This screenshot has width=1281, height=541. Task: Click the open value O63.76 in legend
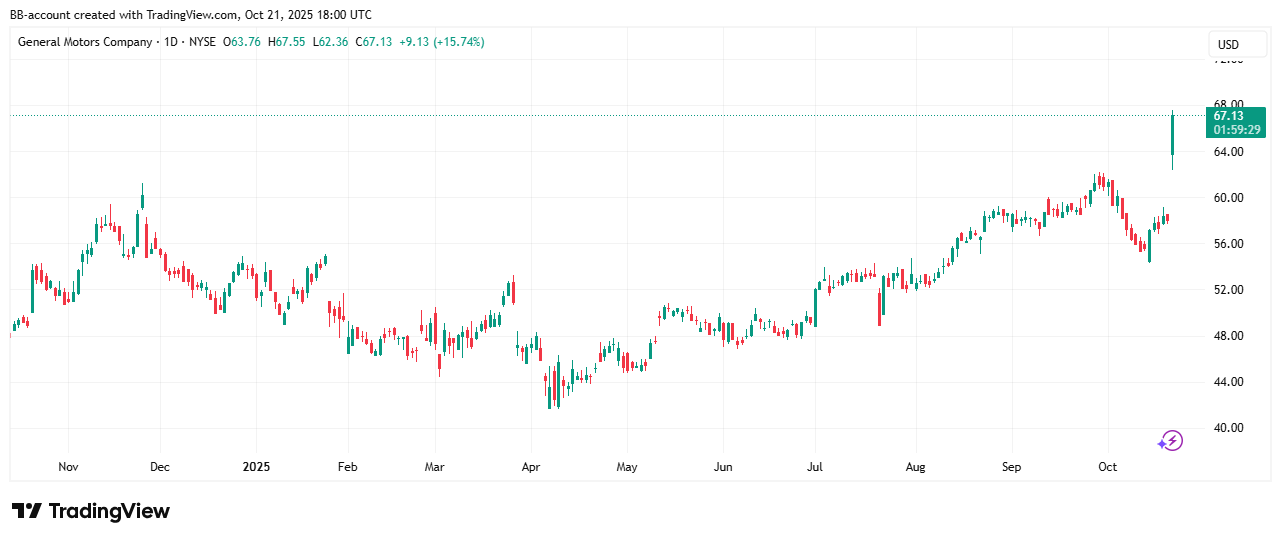(243, 42)
